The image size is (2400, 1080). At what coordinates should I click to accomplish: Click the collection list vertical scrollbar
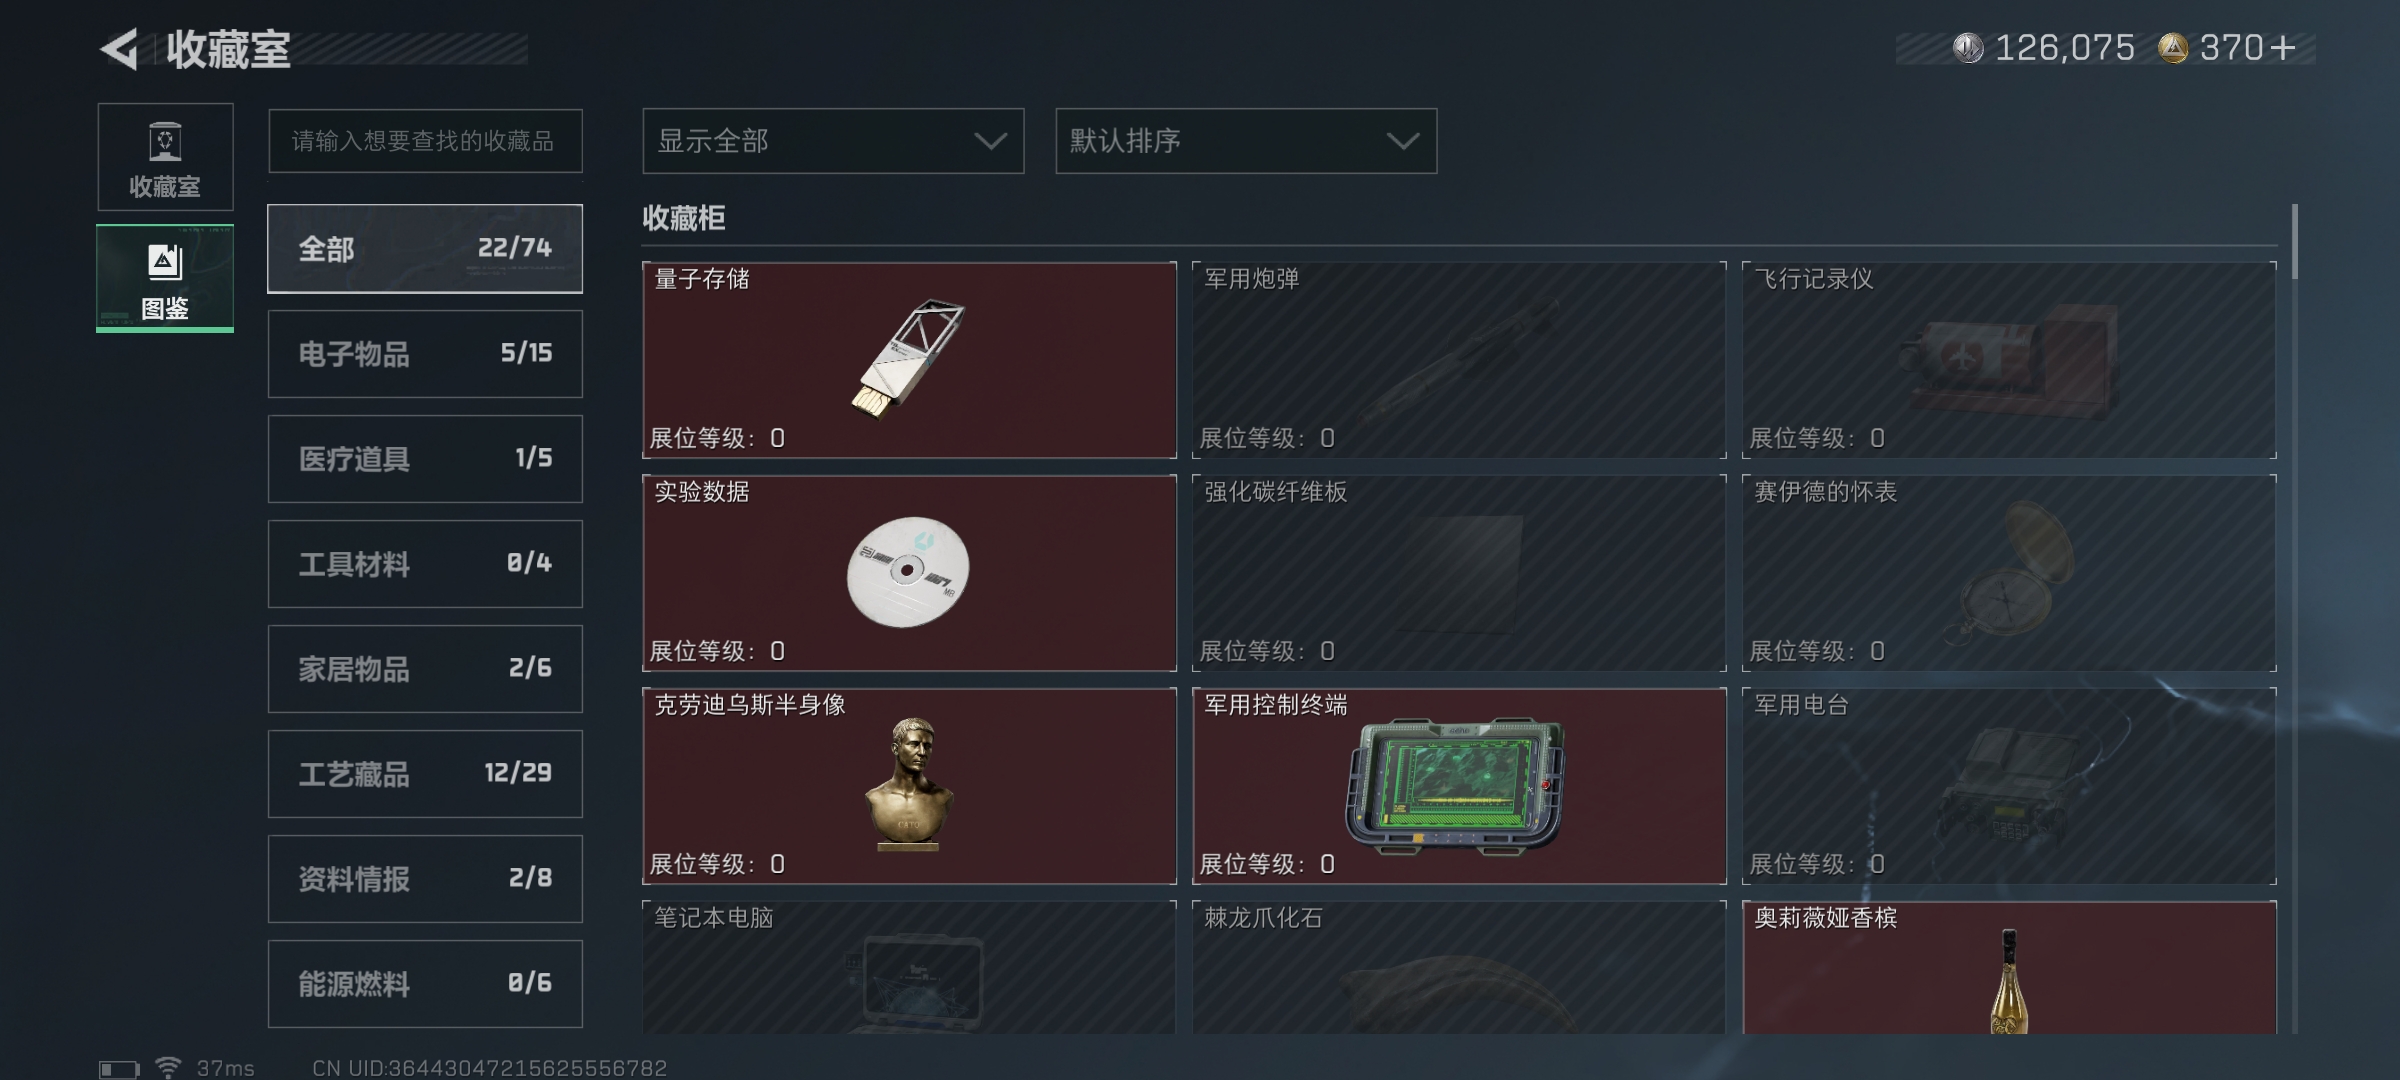[2294, 242]
